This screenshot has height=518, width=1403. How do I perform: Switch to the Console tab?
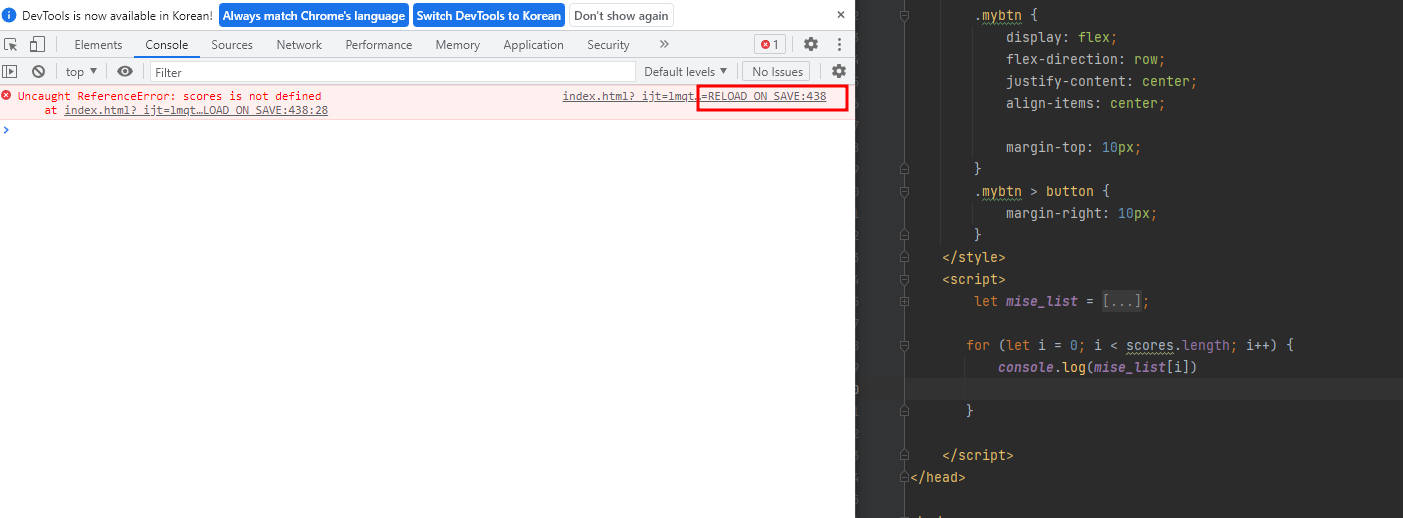166,44
